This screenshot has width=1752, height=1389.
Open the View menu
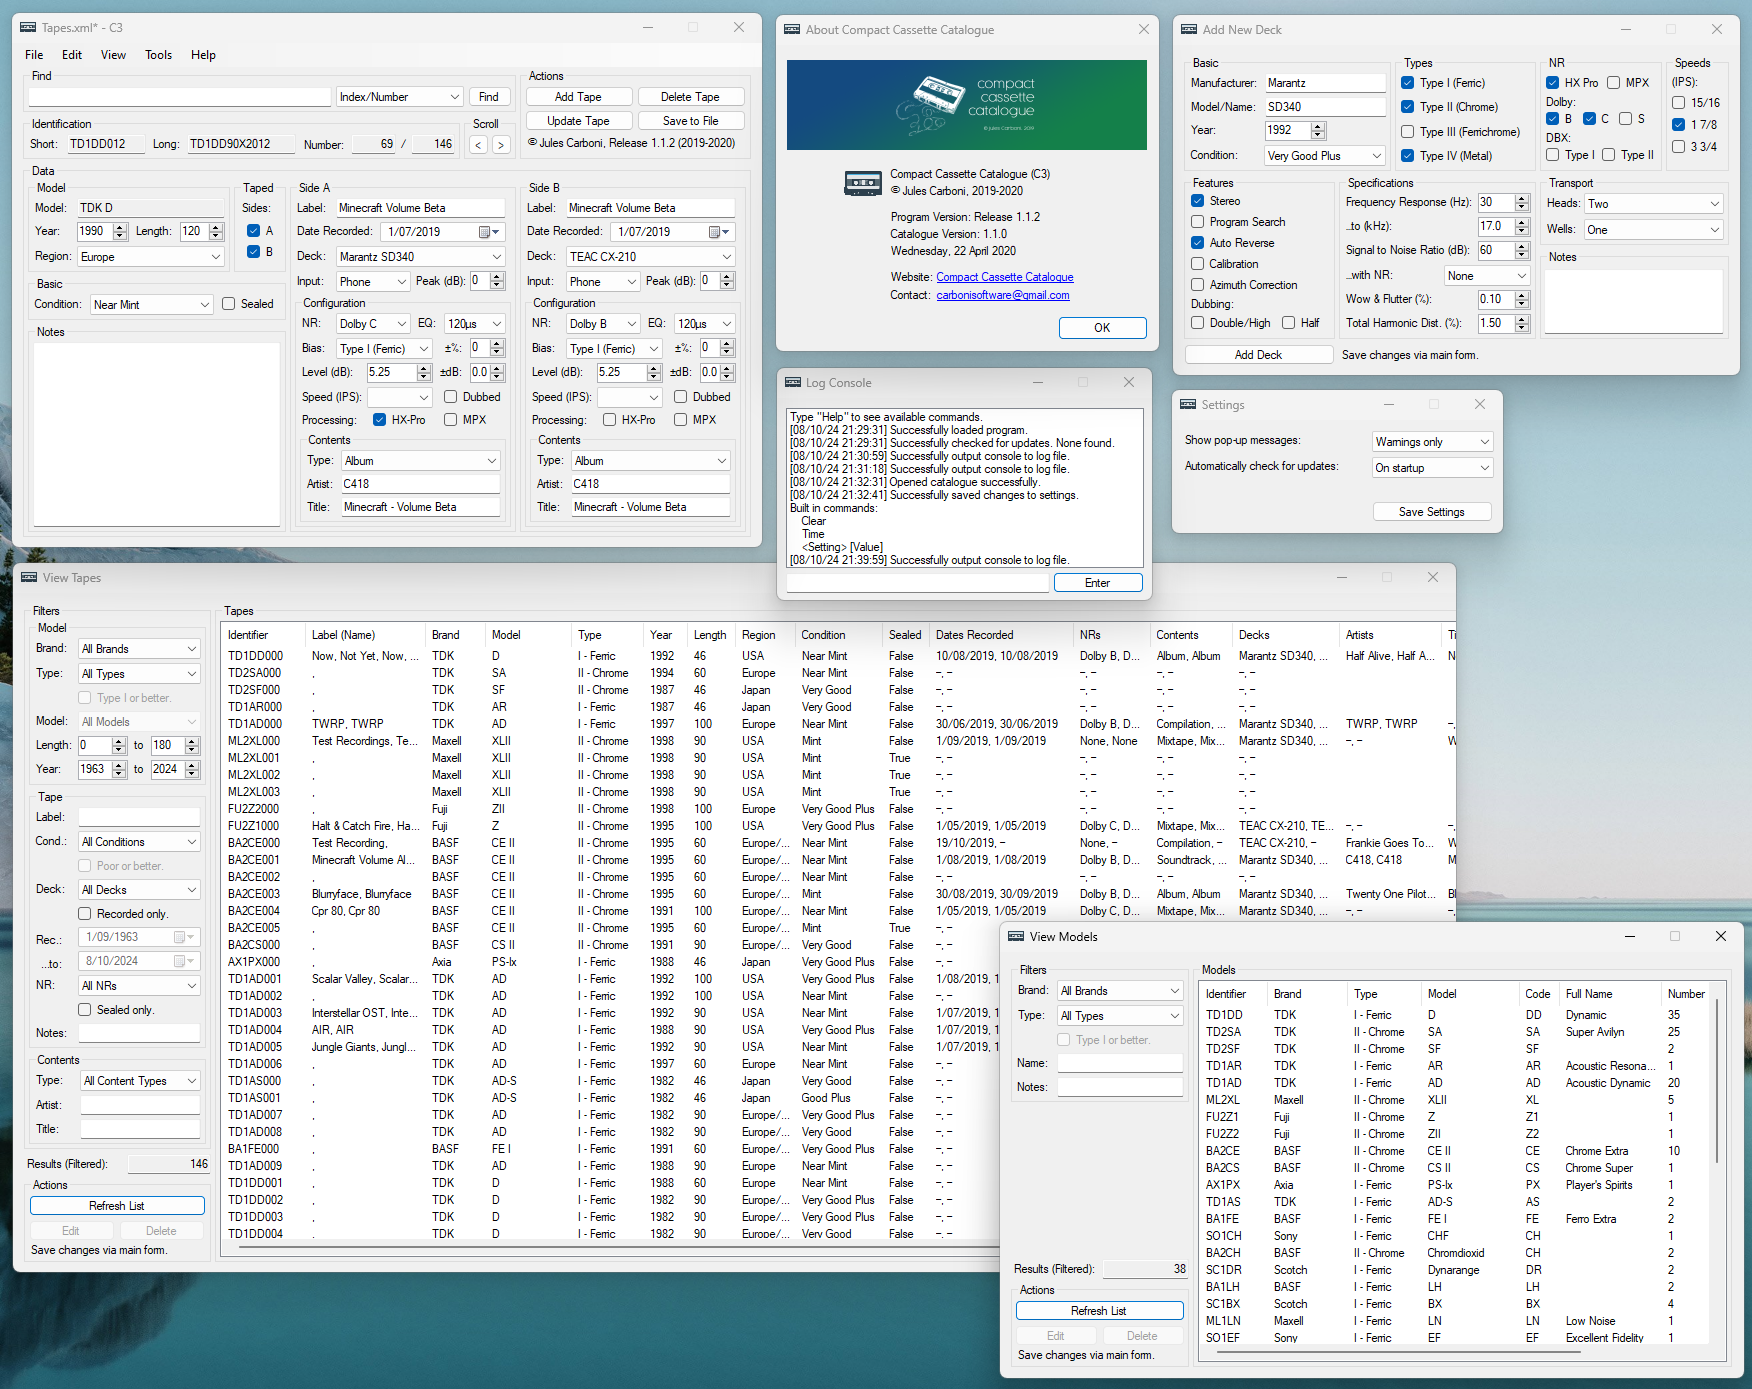(113, 55)
